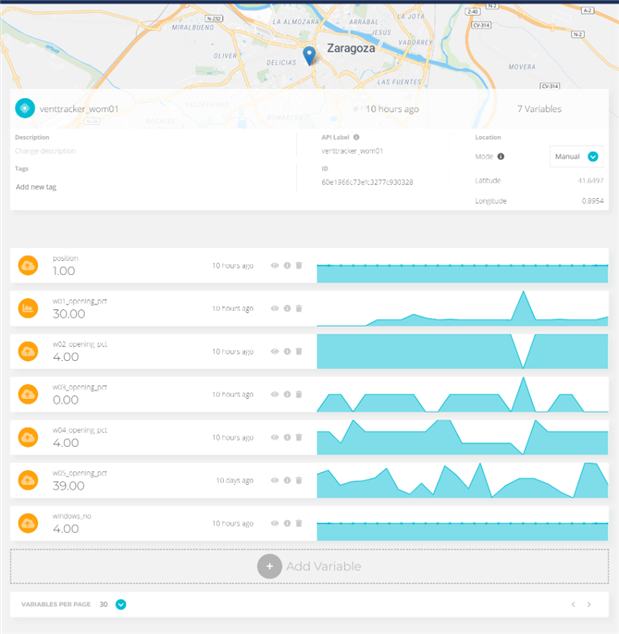This screenshot has height=634, width=619.
Task: Click the Add new tag field
Action: click(x=36, y=187)
